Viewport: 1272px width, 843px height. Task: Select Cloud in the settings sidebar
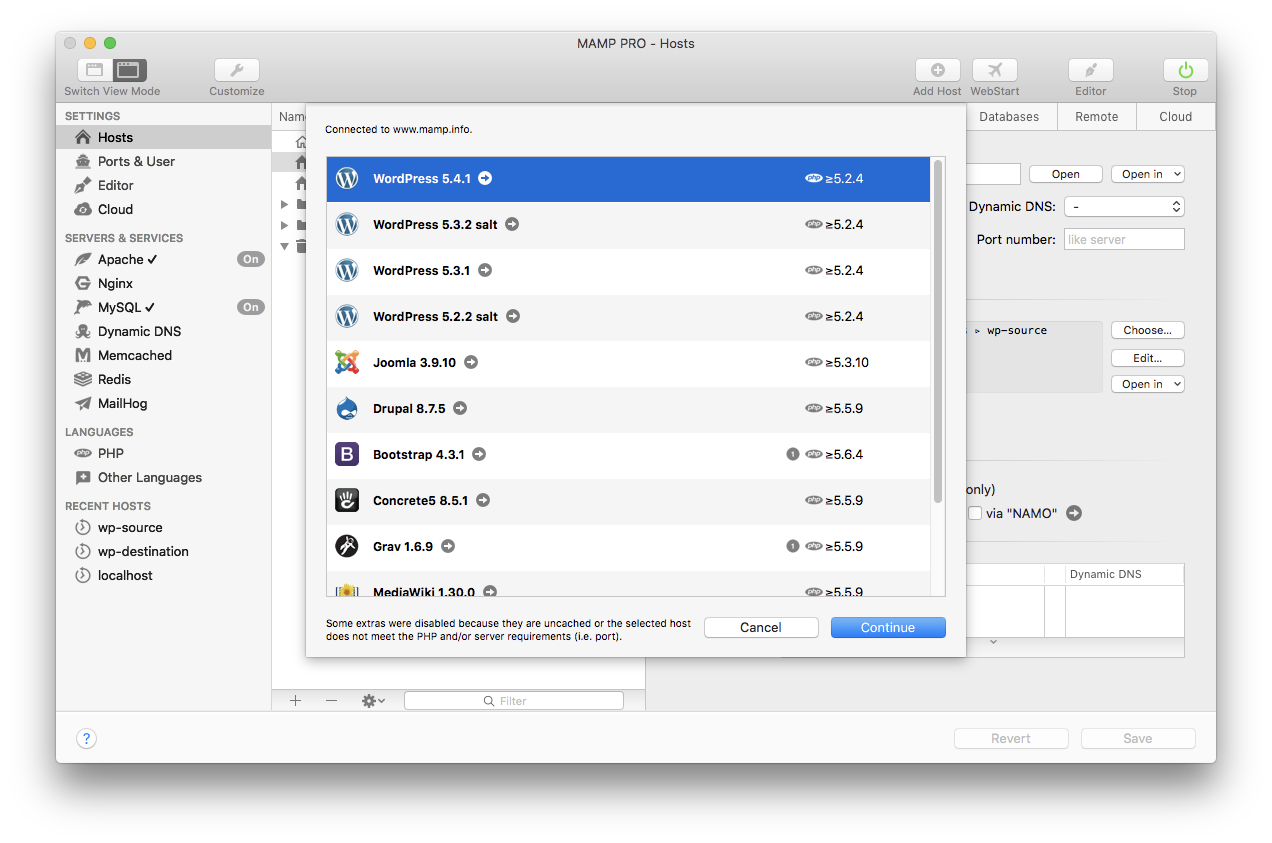164,210
